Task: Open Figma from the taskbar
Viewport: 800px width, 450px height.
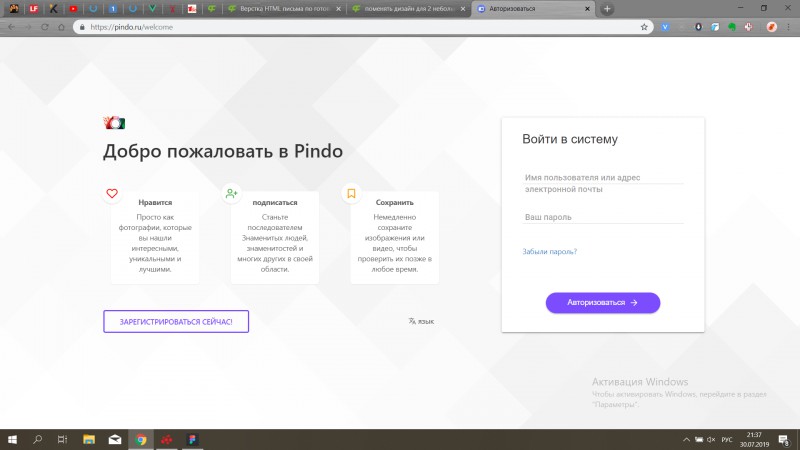Action: (192, 439)
